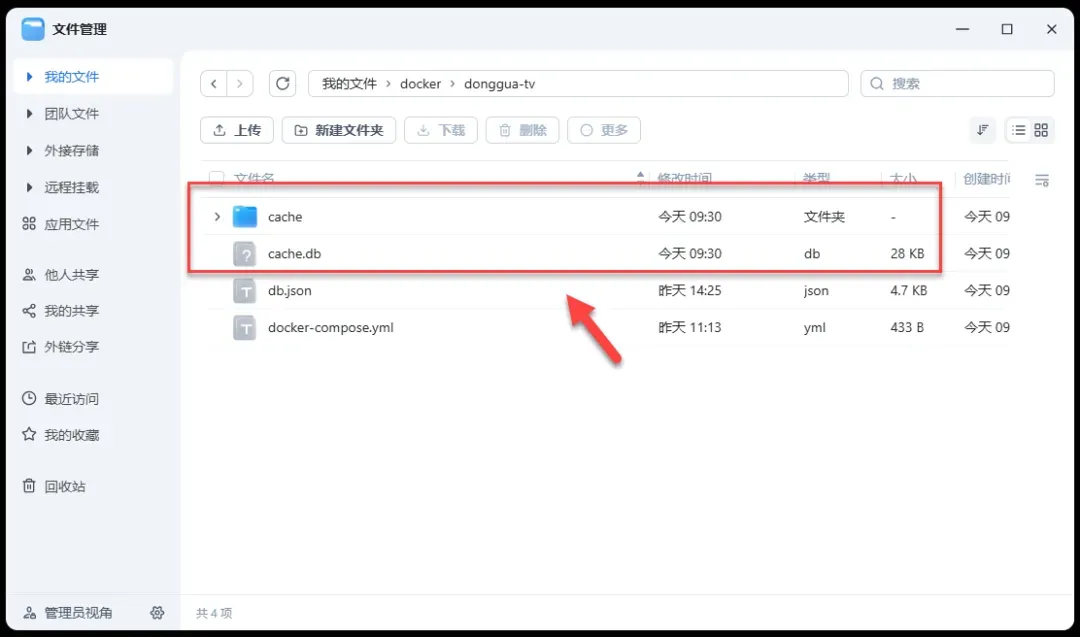Click the blue cache folder icon
Image resolution: width=1080 pixels, height=637 pixels.
click(x=245, y=216)
